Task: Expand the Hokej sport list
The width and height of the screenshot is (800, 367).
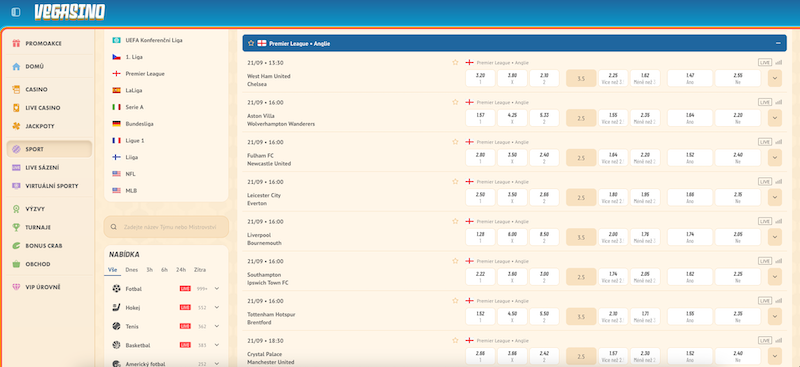Action: [x=217, y=308]
